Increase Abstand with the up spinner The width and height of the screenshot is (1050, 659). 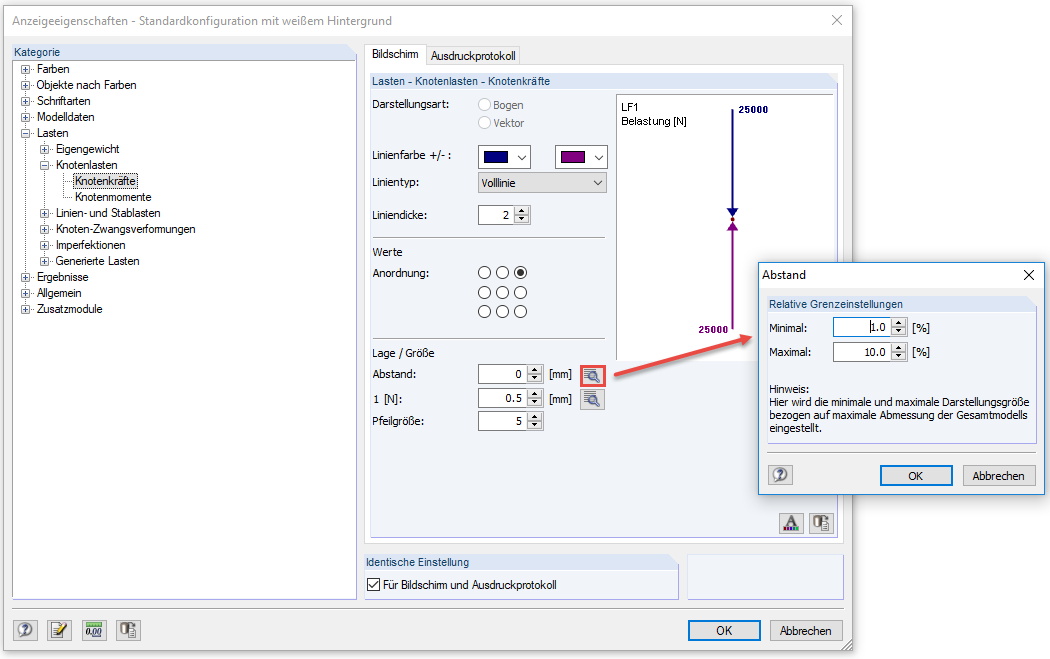[x=534, y=370]
